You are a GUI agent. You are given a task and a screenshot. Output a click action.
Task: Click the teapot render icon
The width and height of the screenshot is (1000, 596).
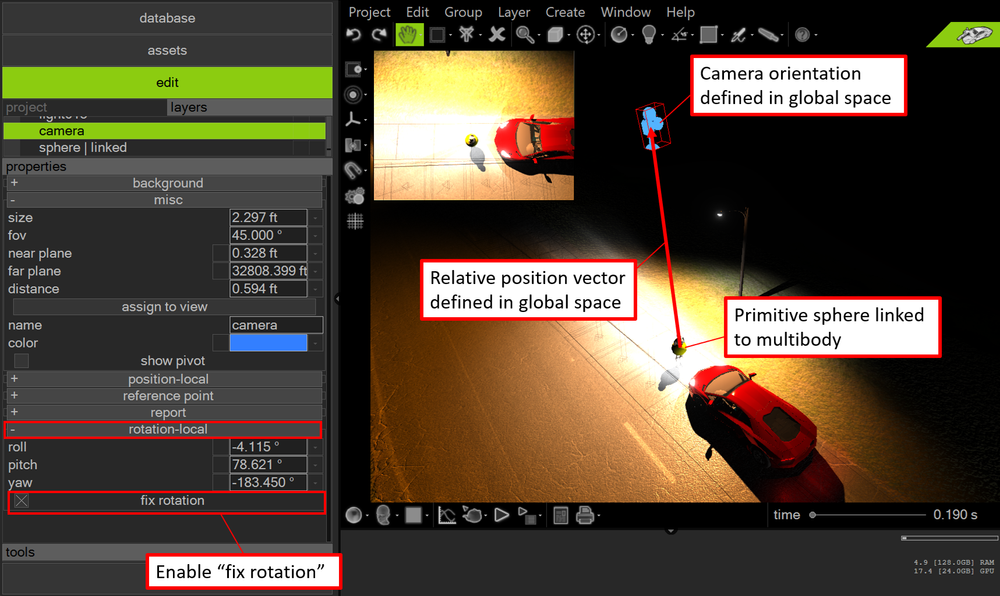coord(472,514)
